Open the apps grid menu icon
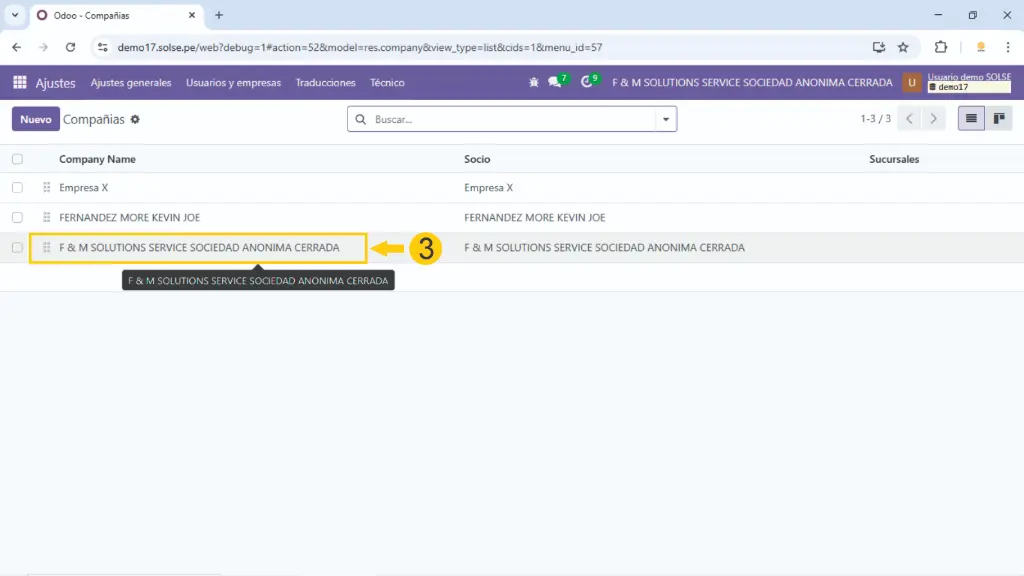Image resolution: width=1024 pixels, height=576 pixels. [x=20, y=83]
